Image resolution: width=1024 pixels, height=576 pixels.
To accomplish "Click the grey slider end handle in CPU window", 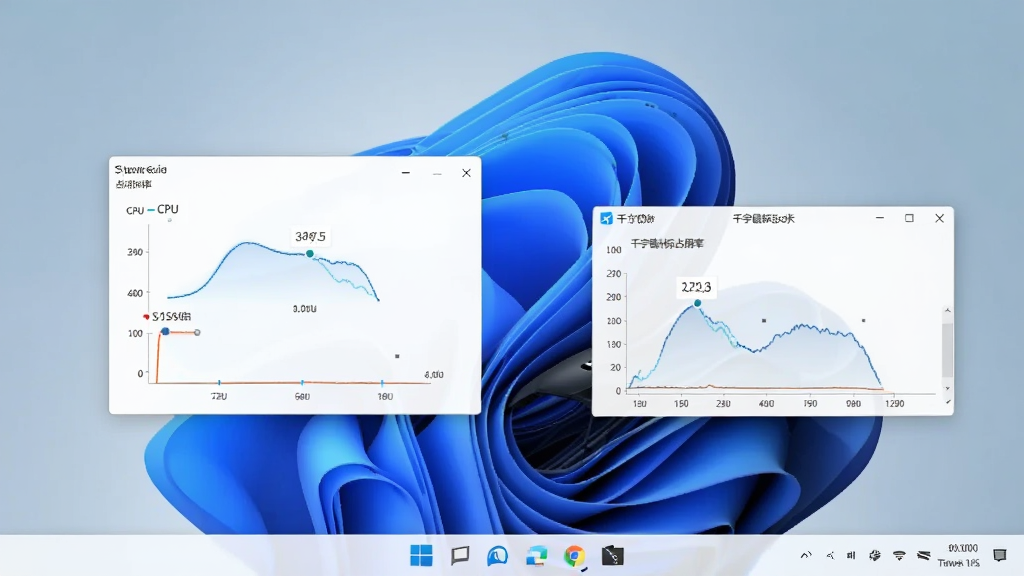I will pos(197,332).
